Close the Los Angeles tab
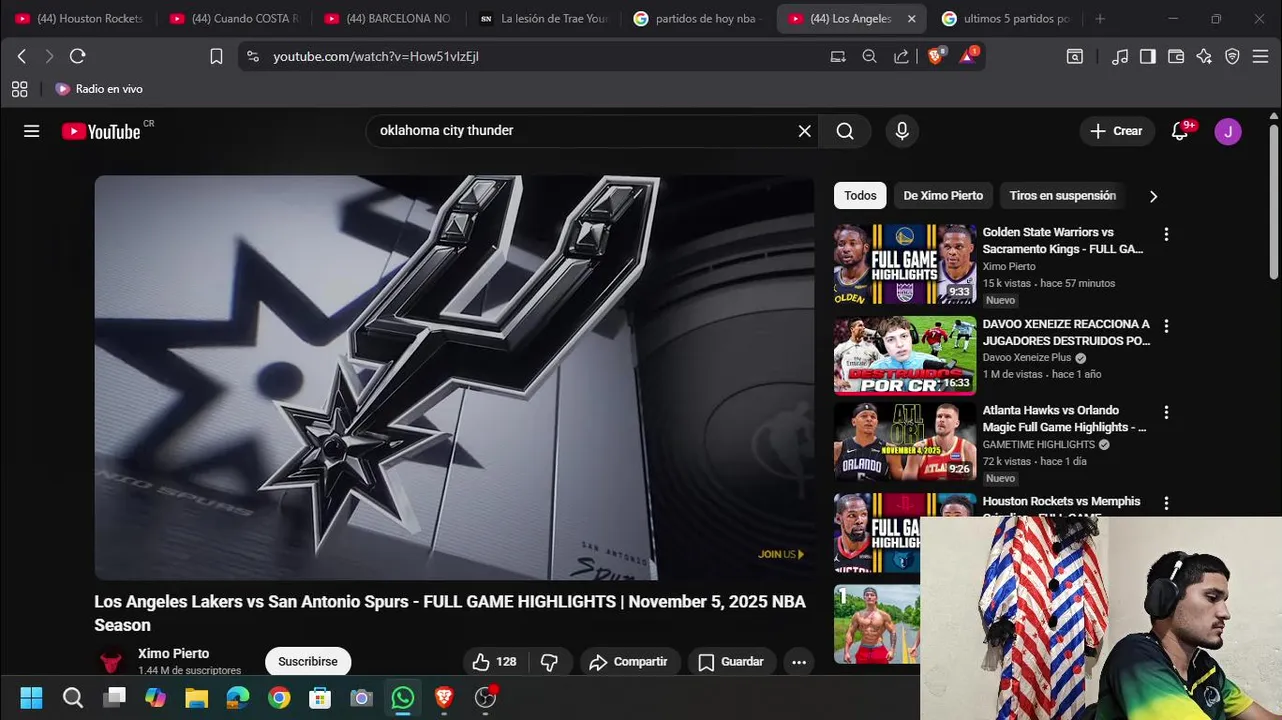Viewport: 1282px width, 720px height. click(911, 18)
